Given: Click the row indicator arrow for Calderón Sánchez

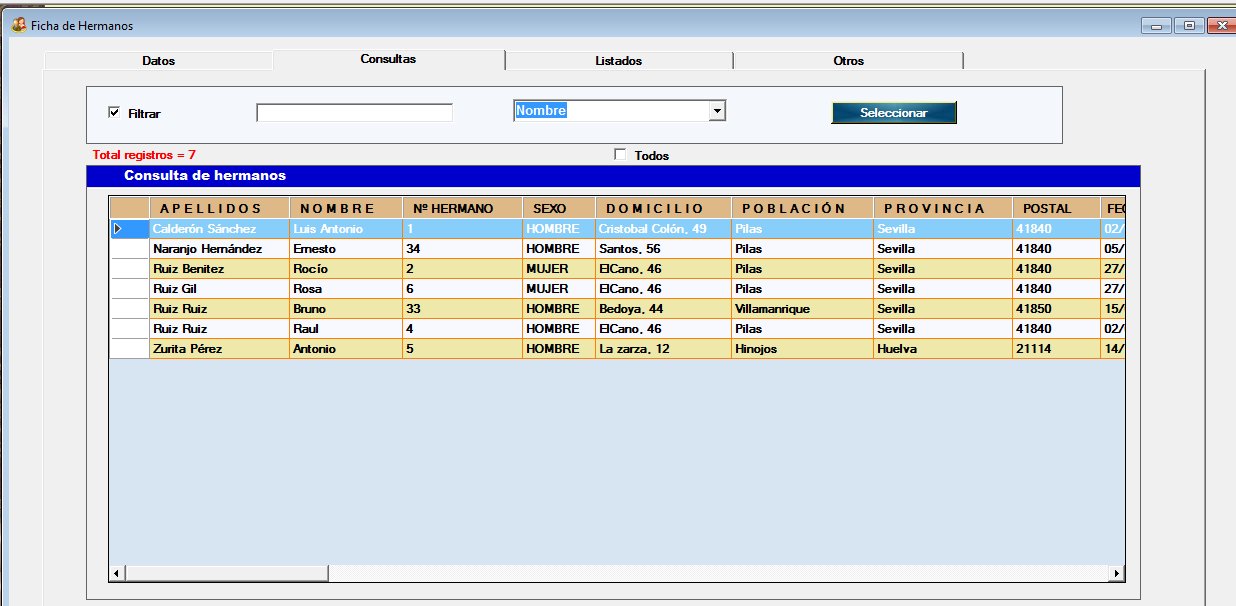Looking at the screenshot, I should [x=119, y=229].
